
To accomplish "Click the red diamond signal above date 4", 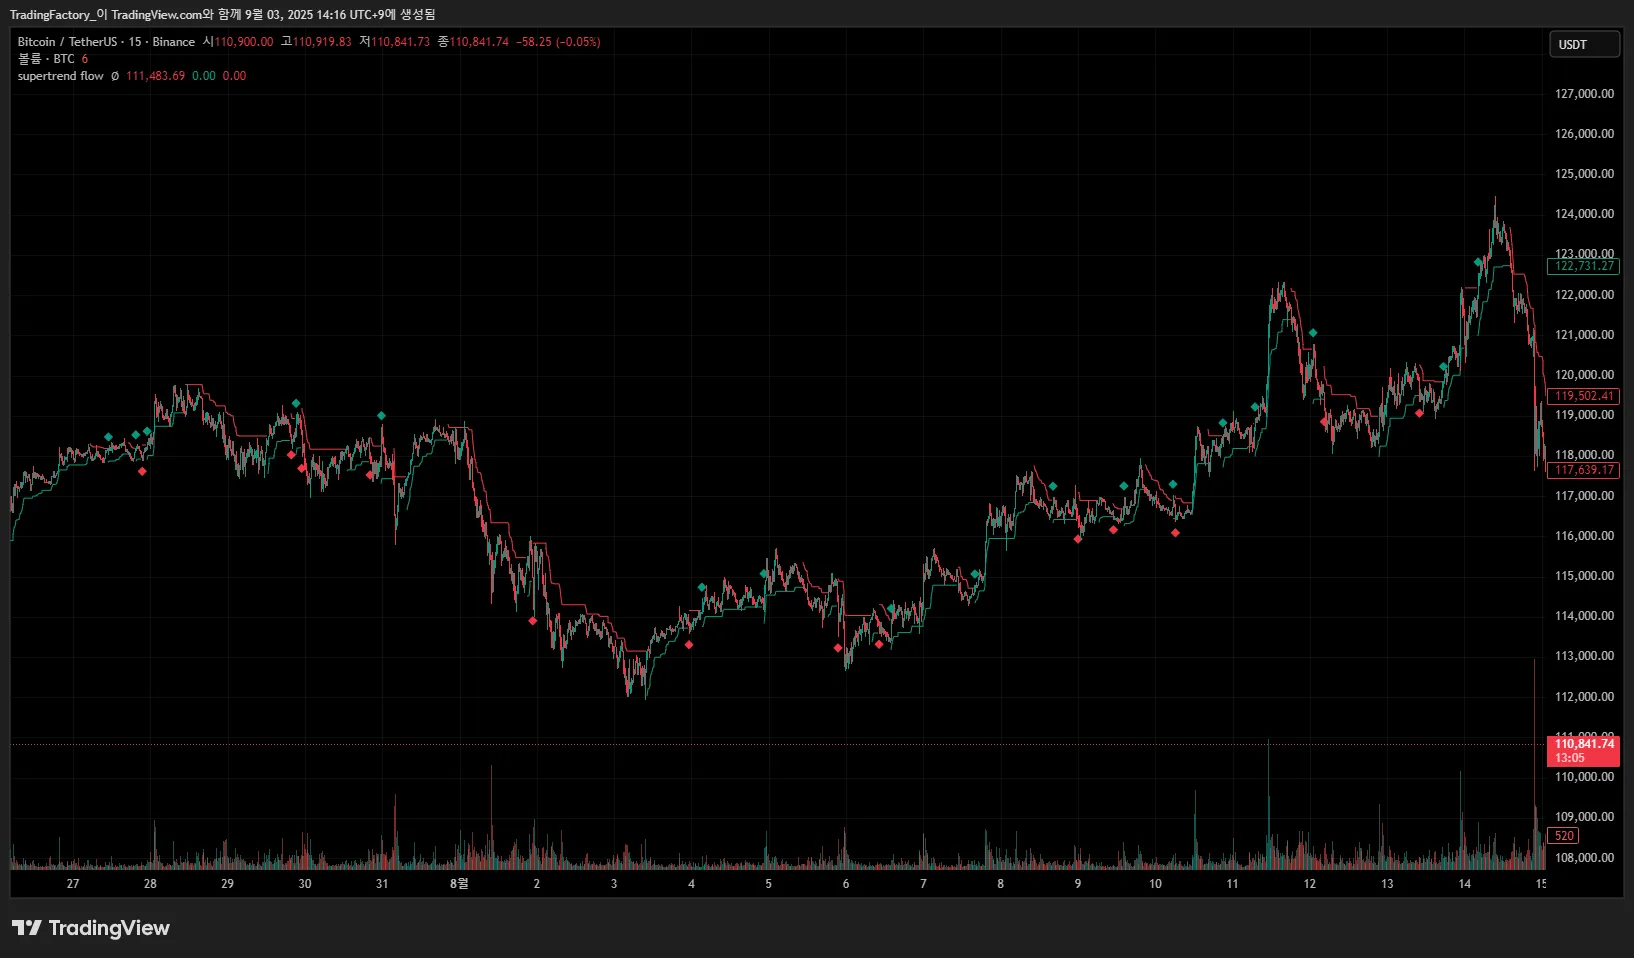I will coord(688,645).
